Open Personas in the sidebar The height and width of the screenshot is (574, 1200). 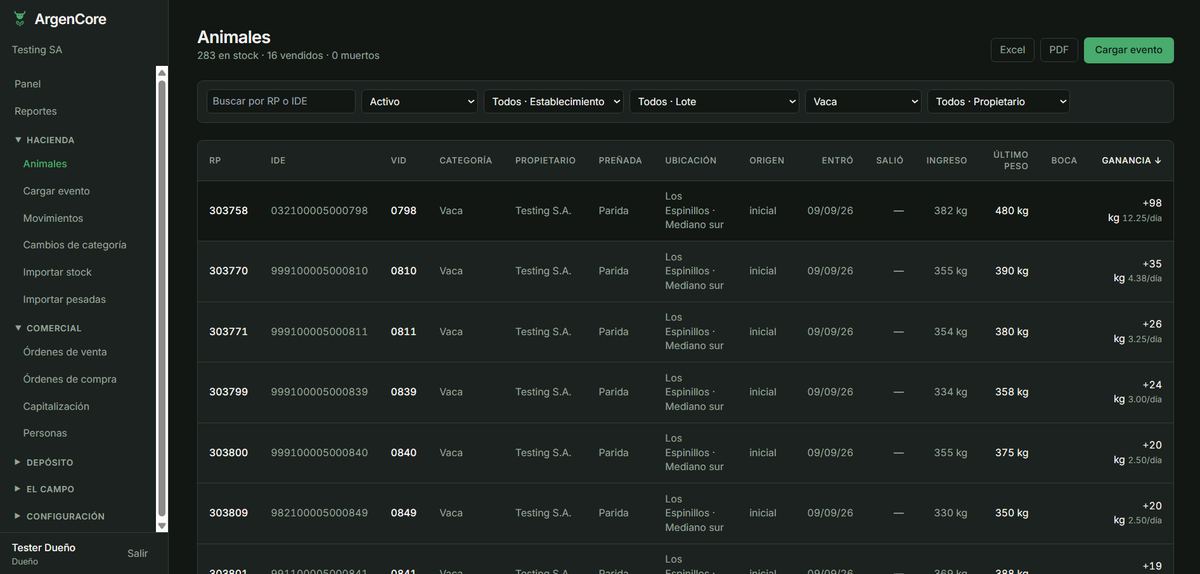(45, 433)
